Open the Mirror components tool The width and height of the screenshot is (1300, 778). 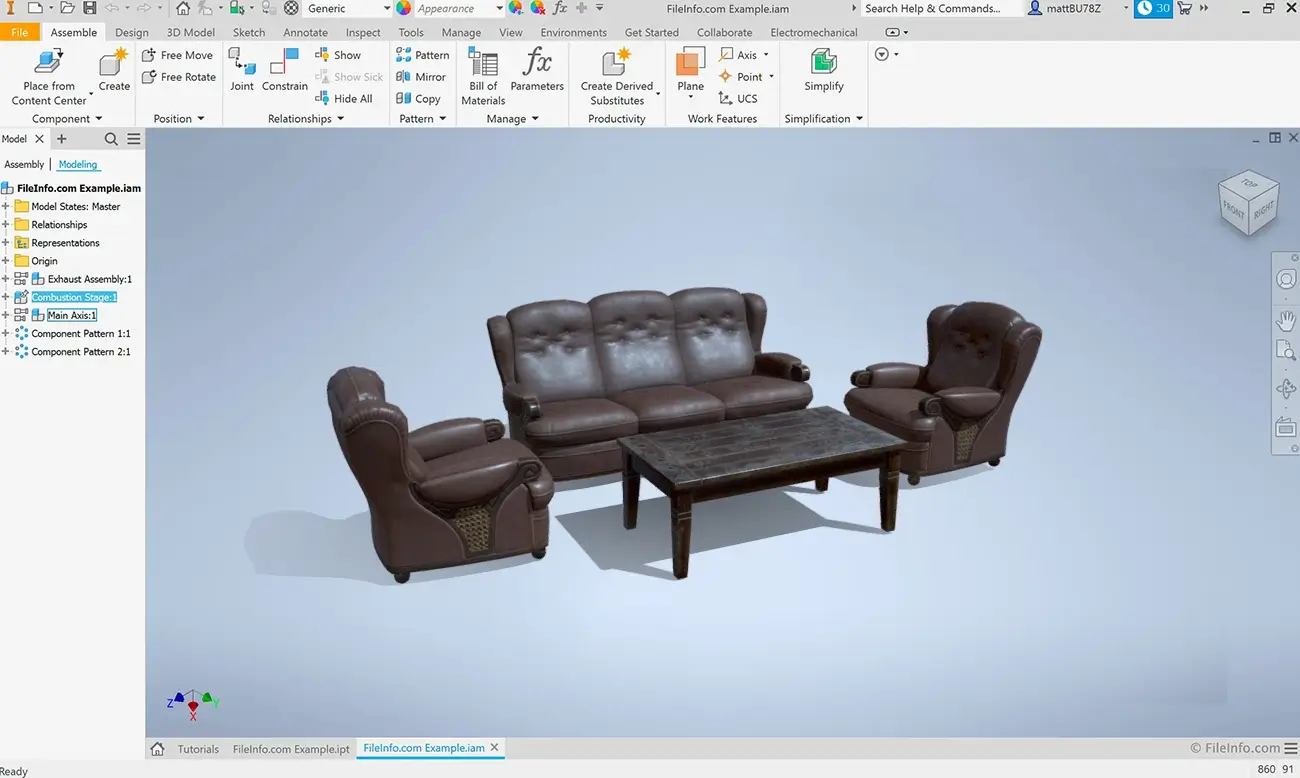(x=421, y=76)
